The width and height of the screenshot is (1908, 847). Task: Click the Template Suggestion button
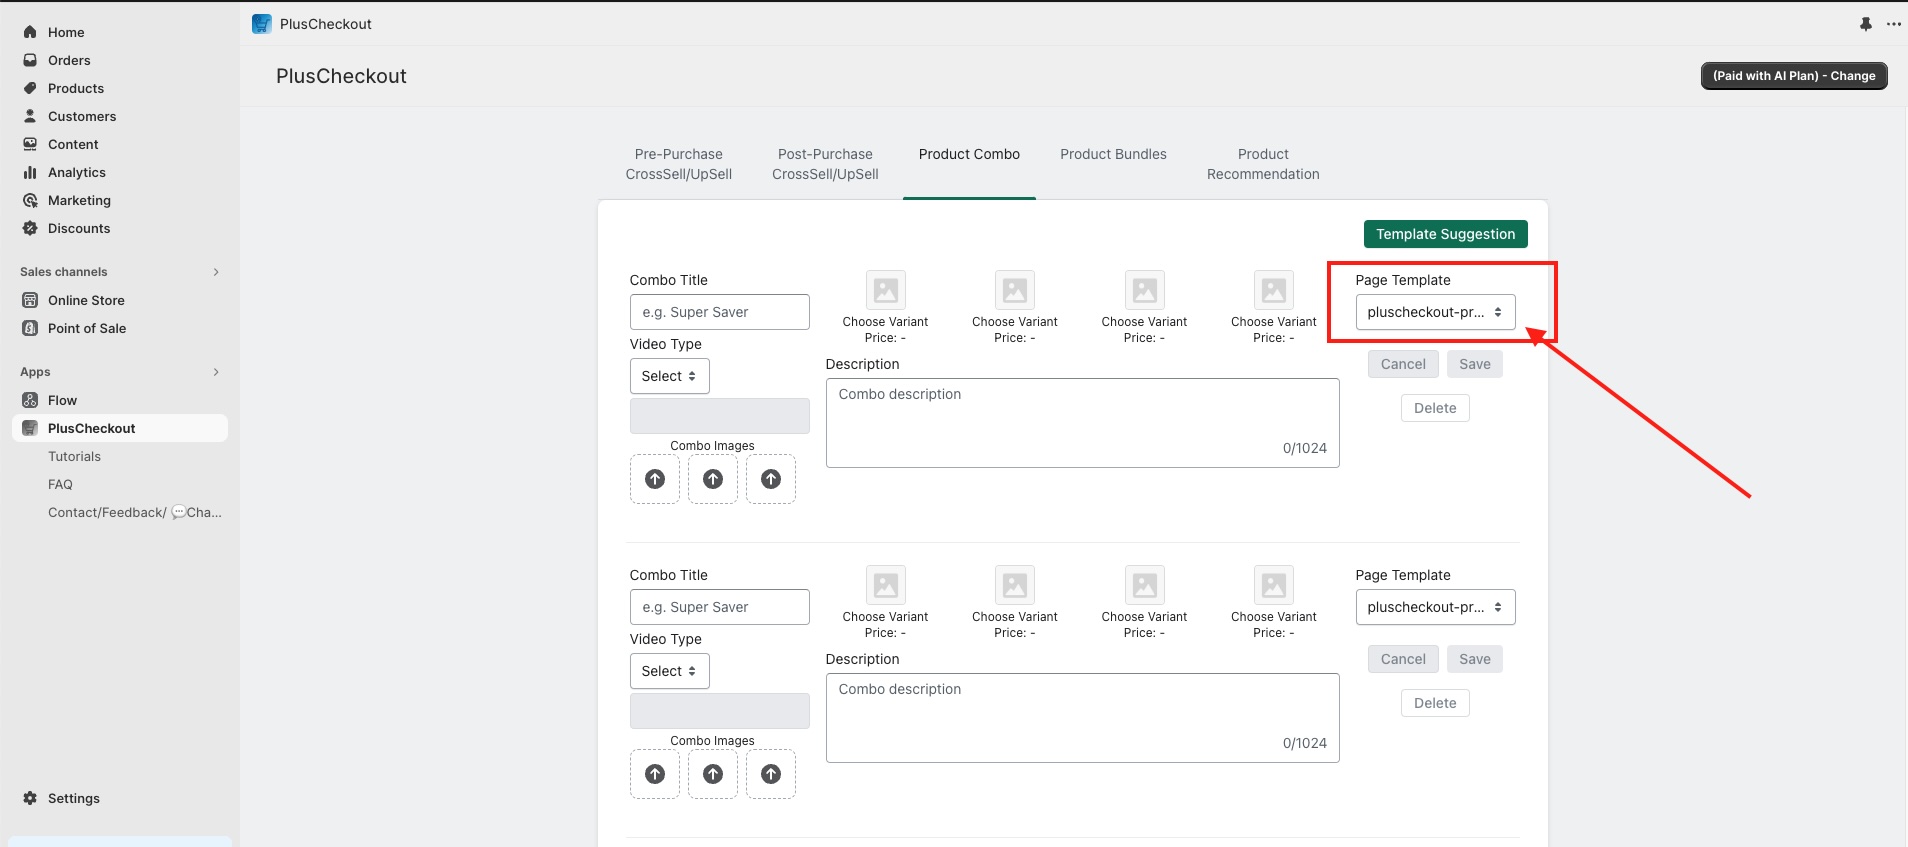1445,234
